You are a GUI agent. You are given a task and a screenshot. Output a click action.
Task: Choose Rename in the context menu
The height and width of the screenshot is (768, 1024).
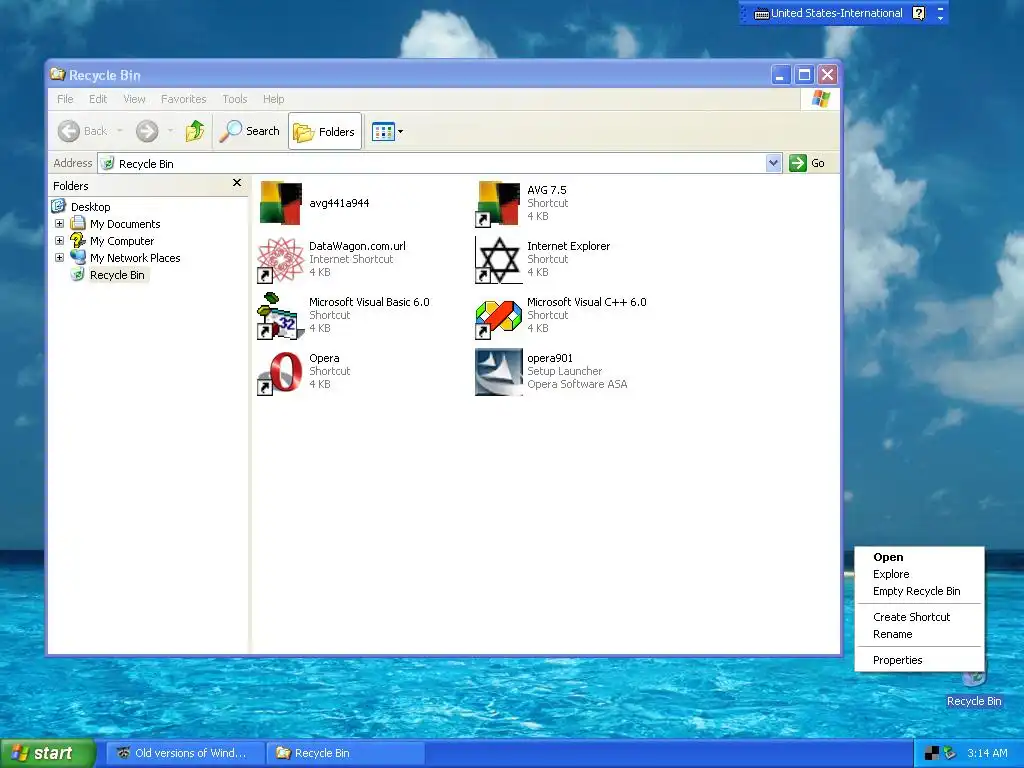(919, 634)
